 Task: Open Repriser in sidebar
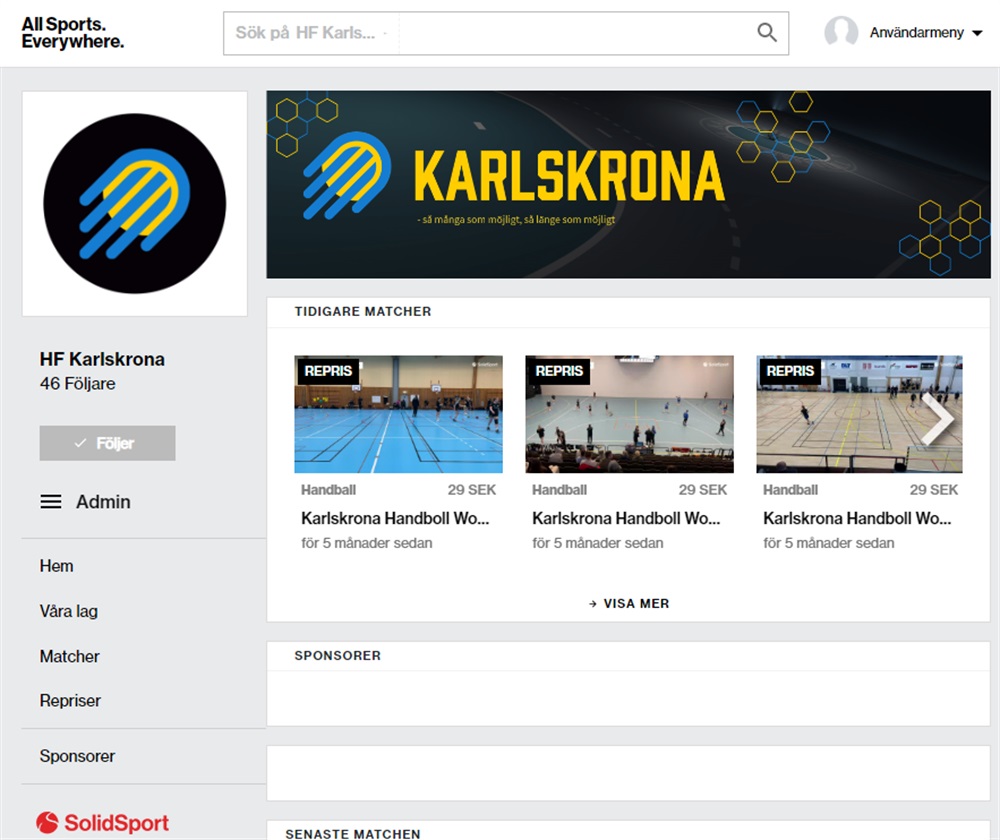[70, 700]
